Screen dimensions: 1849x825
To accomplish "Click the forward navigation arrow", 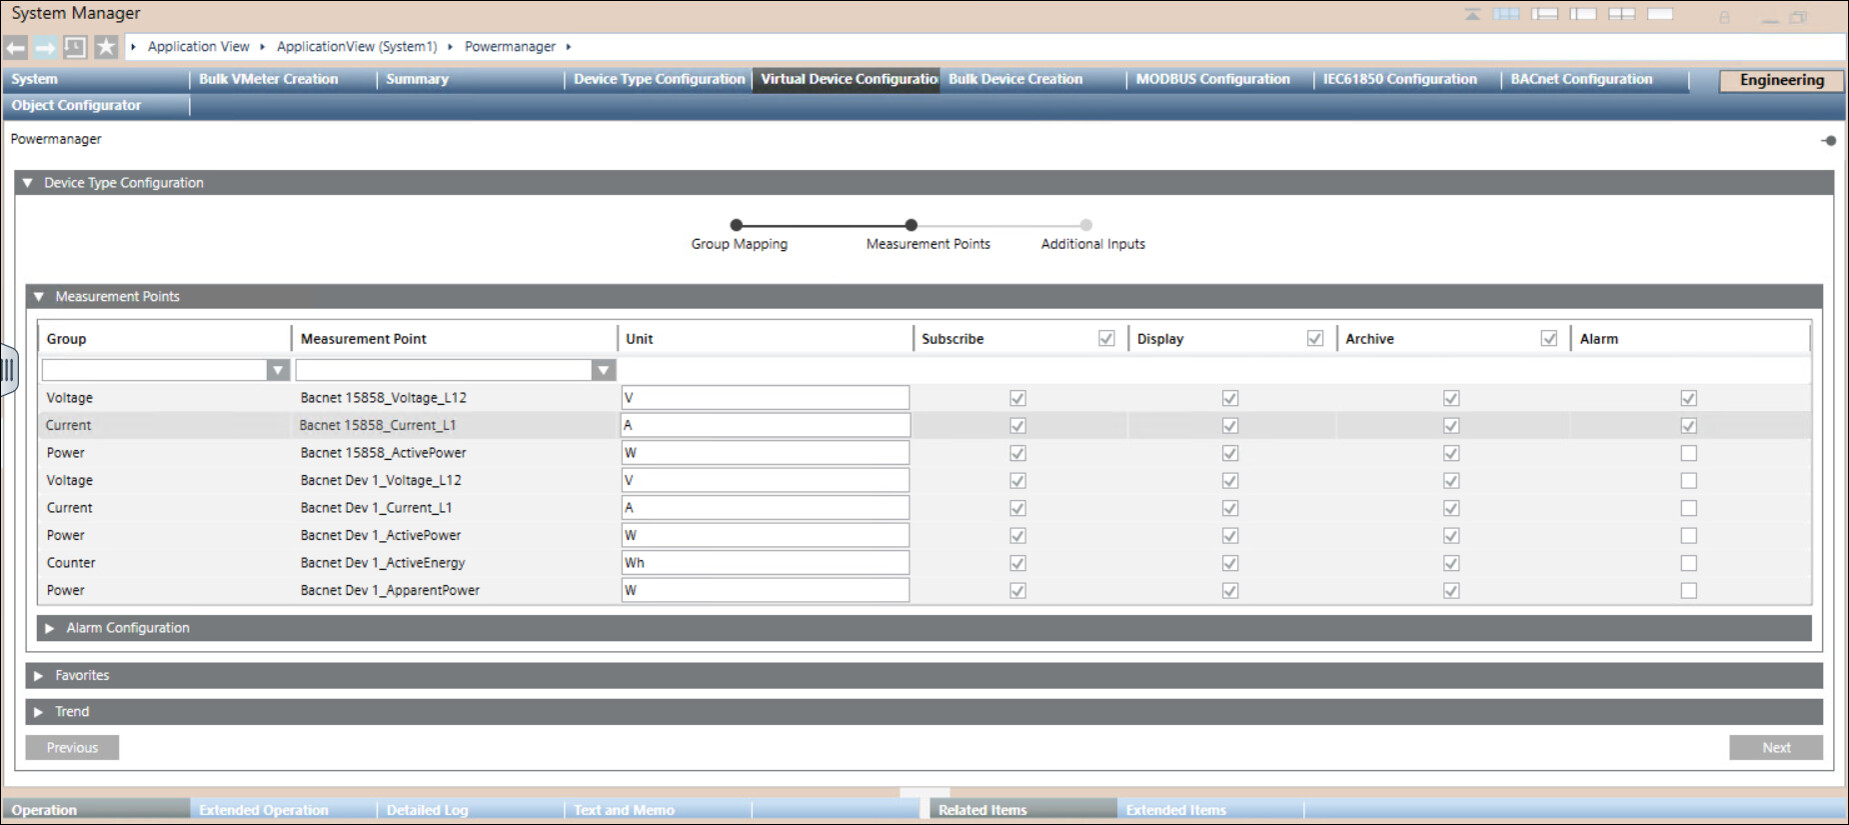I will [46, 47].
